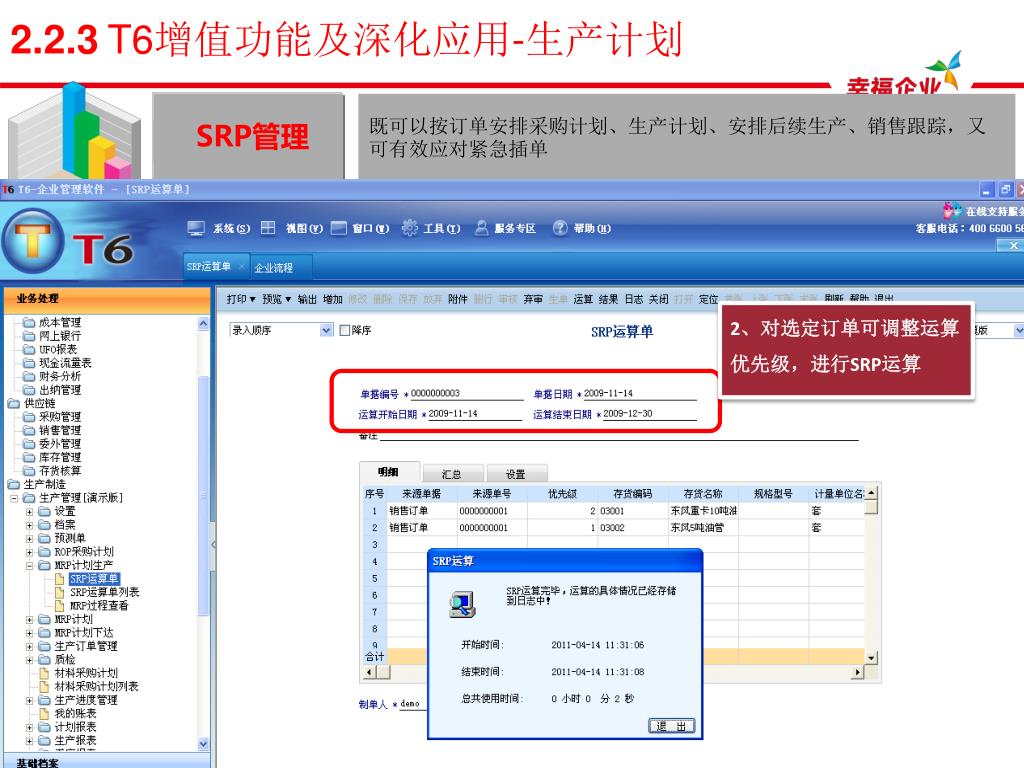Open the 系统(S) menu icon
The height and width of the screenshot is (768, 1024).
pos(196,228)
